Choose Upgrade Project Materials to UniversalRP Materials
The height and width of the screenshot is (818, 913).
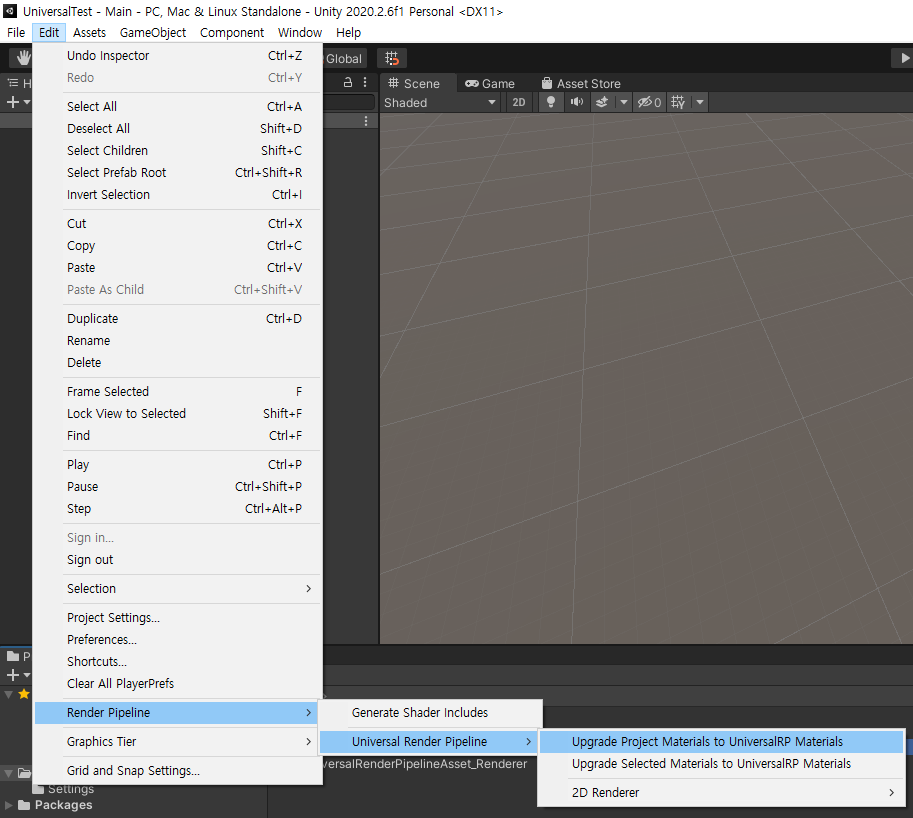tap(721, 742)
